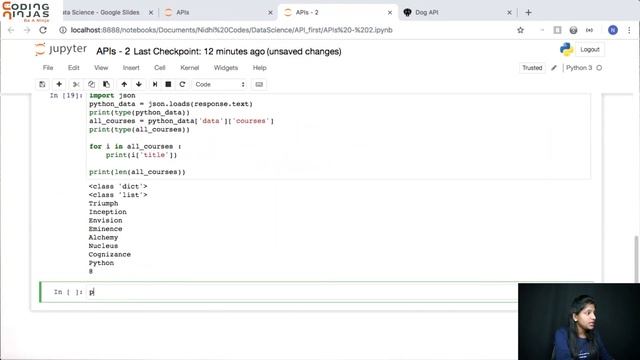Cut selected cells with scissors icon
640x360 pixels.
(x=76, y=84)
